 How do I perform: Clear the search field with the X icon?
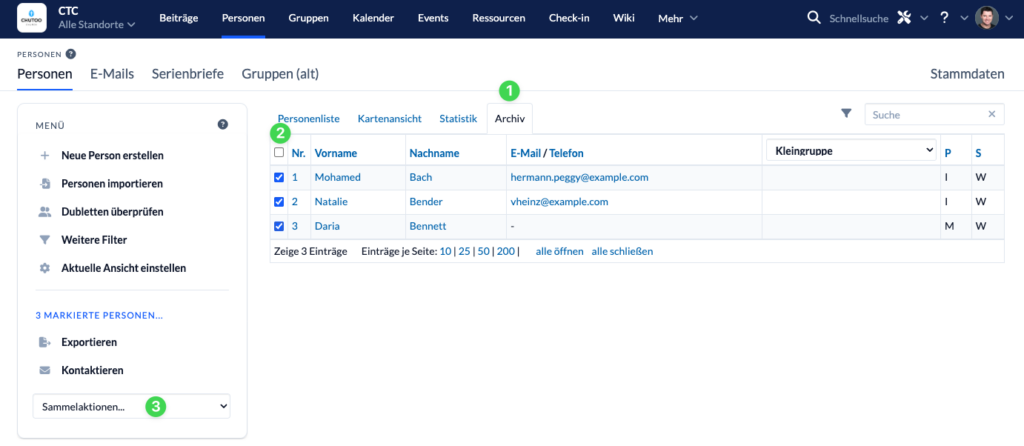click(x=992, y=115)
